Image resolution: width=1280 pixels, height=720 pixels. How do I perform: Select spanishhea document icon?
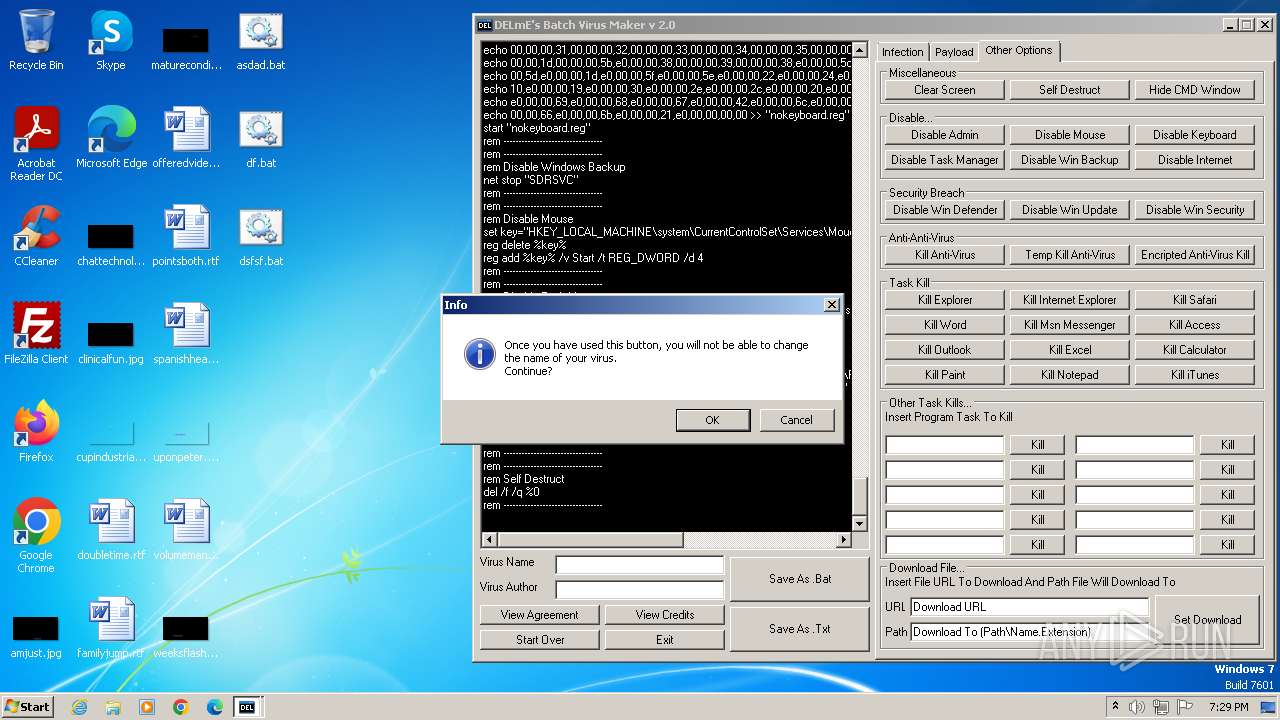186,334
